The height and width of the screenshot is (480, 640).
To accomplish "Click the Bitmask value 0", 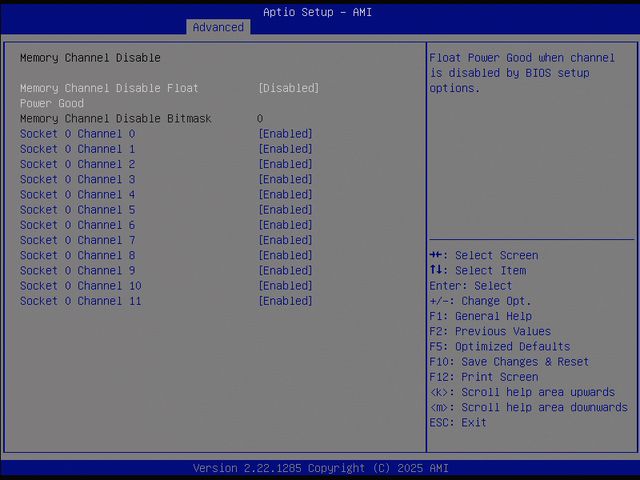I will point(260,119).
